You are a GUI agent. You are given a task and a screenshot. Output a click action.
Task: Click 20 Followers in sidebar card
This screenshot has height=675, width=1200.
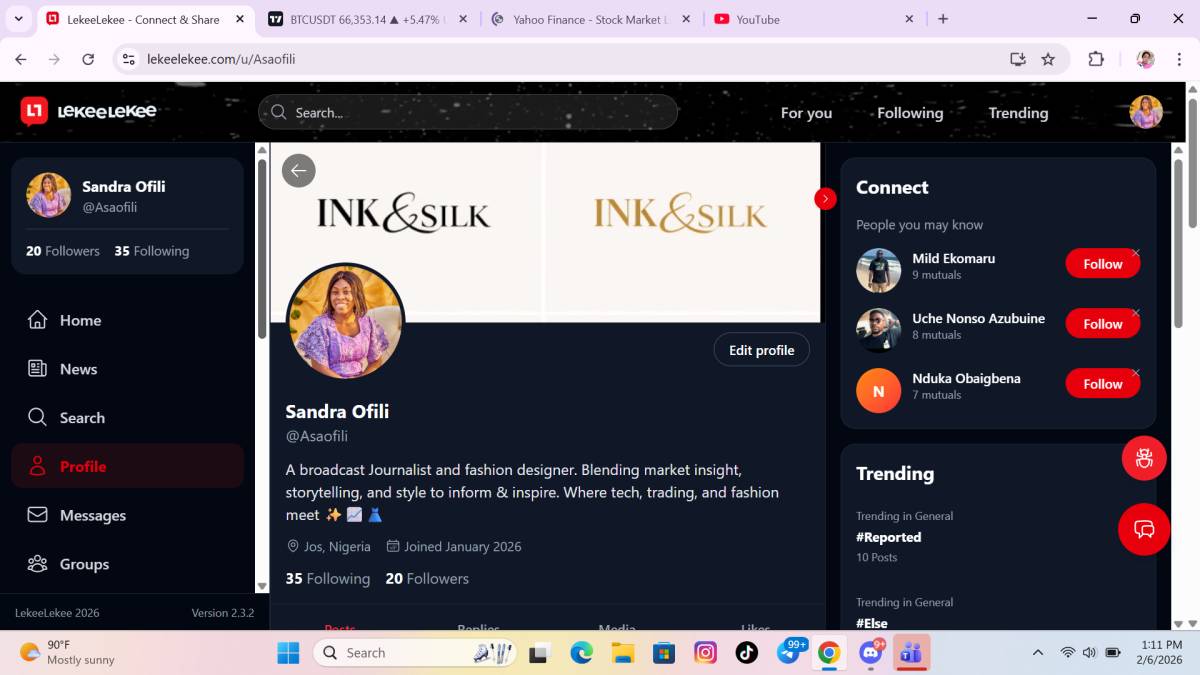coord(63,251)
